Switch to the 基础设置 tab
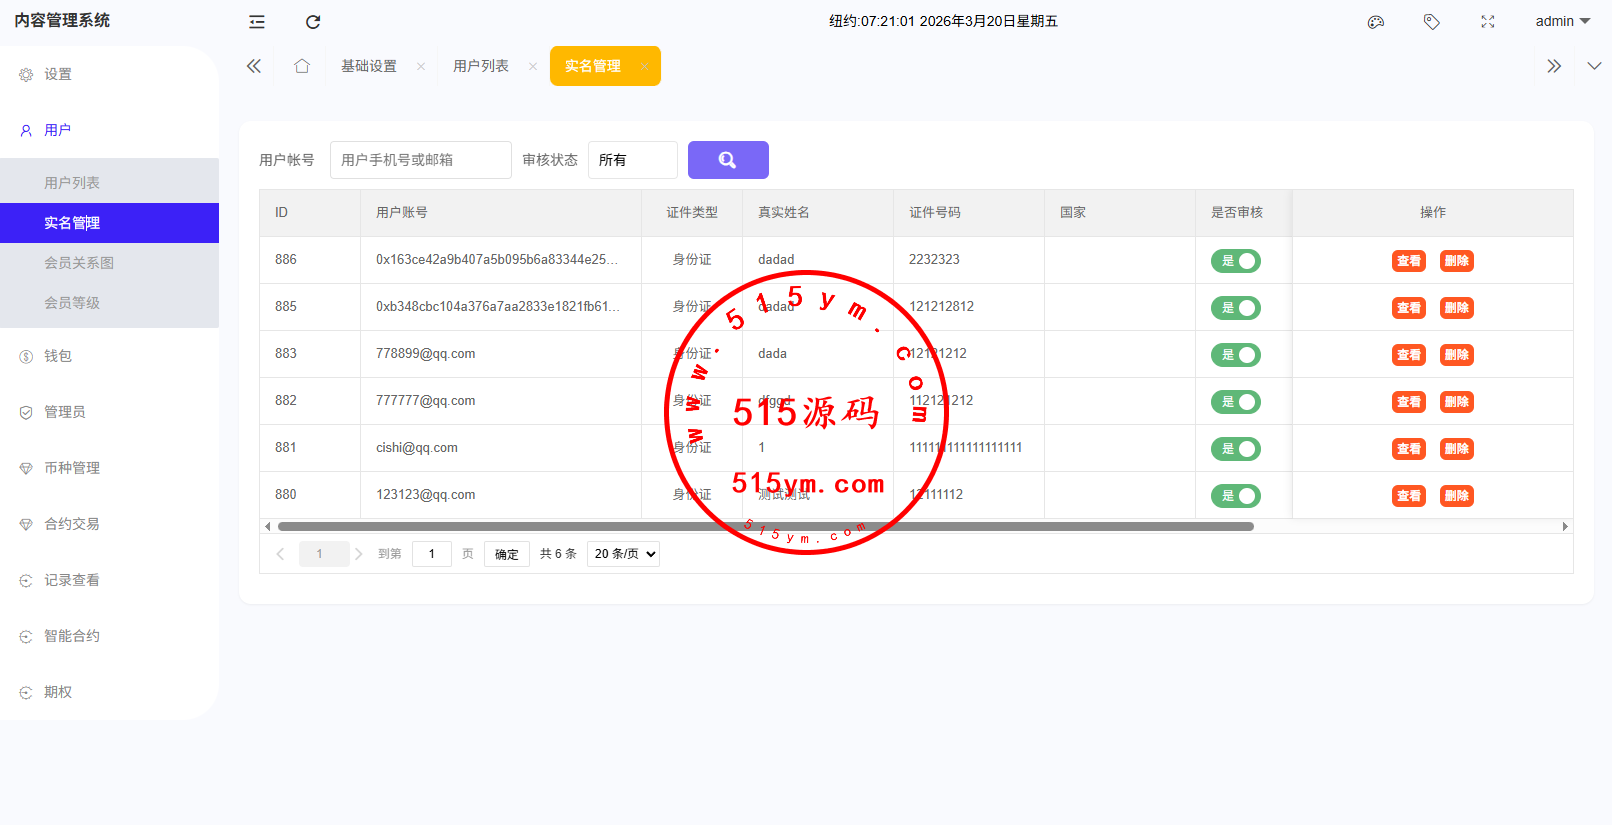Screen dimensions: 1612x825 pyautogui.click(x=369, y=66)
